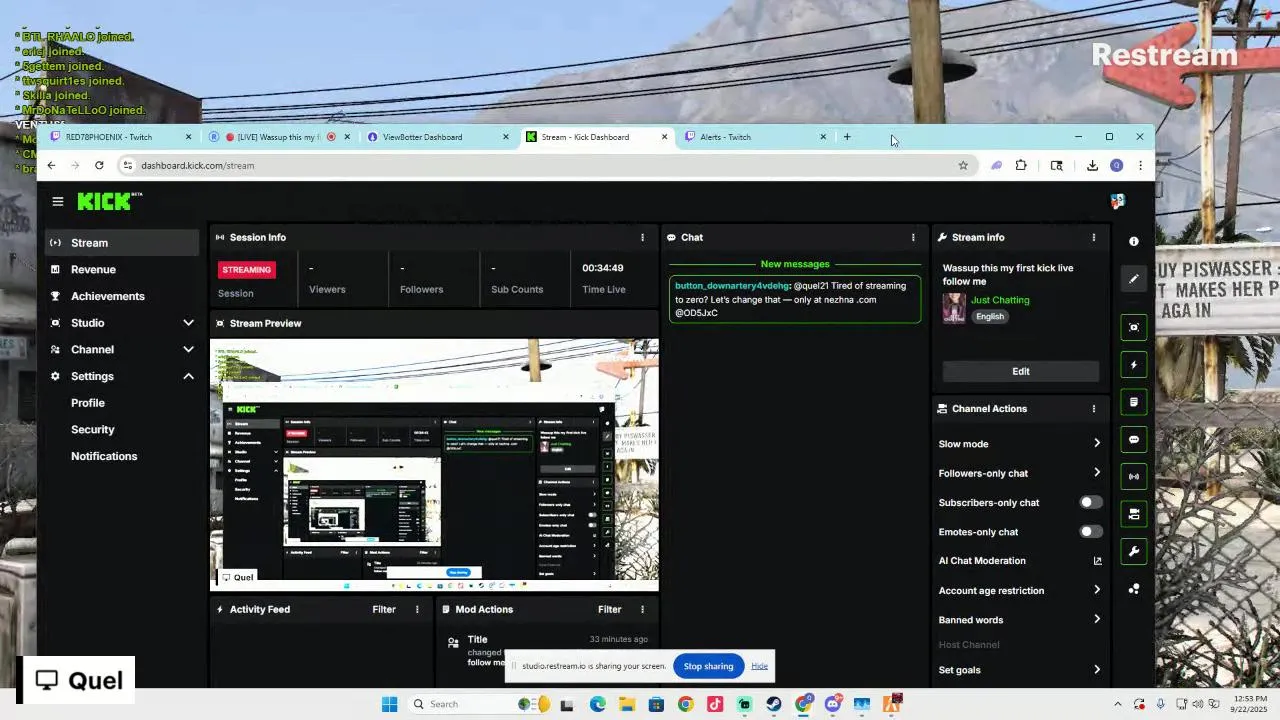Open Followers-only chat options
This screenshot has width=1280, height=720.
[x=1019, y=473]
